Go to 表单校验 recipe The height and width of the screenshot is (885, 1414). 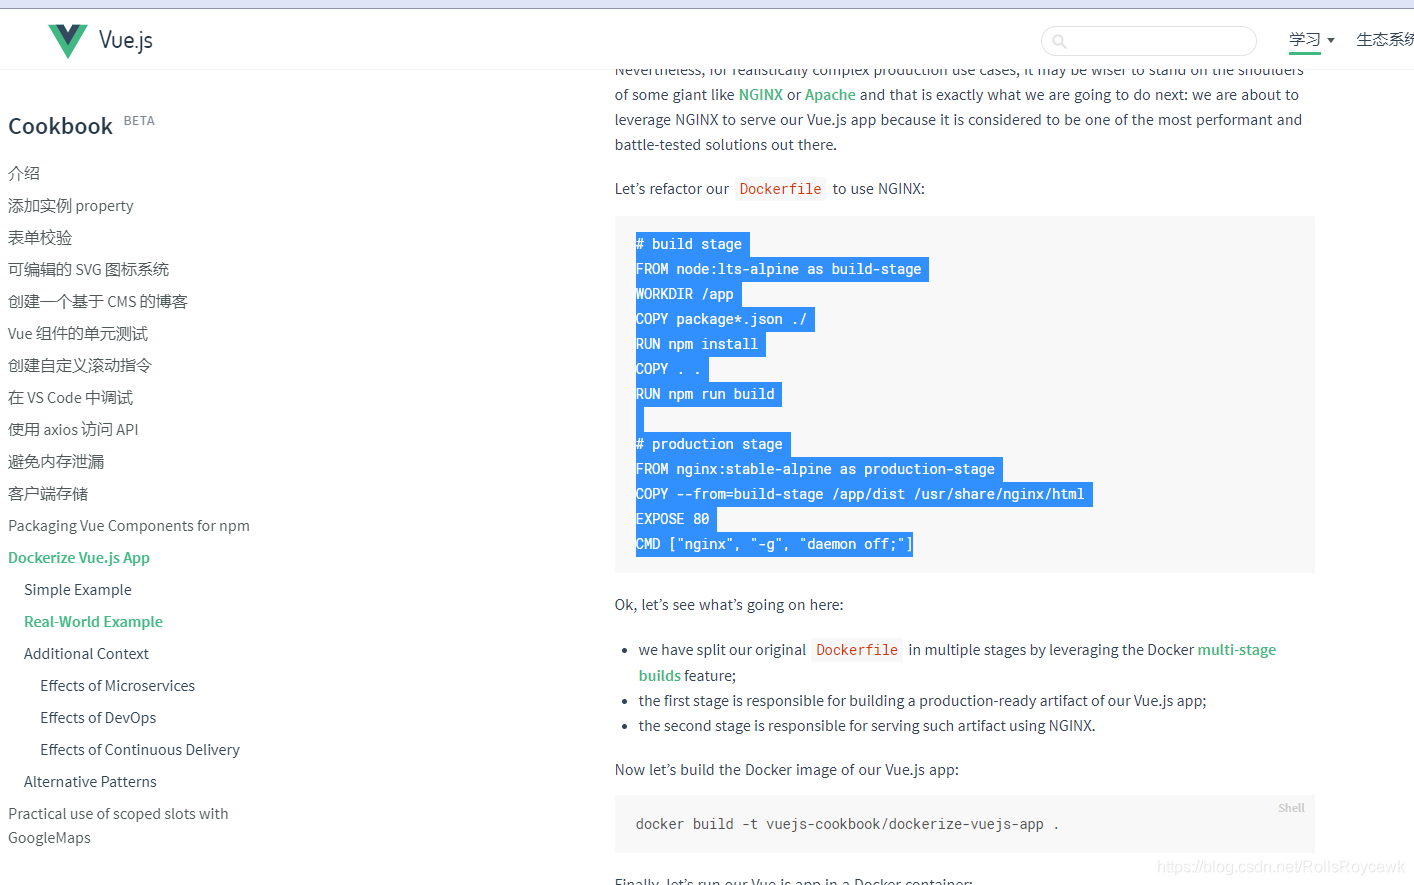click(x=40, y=238)
